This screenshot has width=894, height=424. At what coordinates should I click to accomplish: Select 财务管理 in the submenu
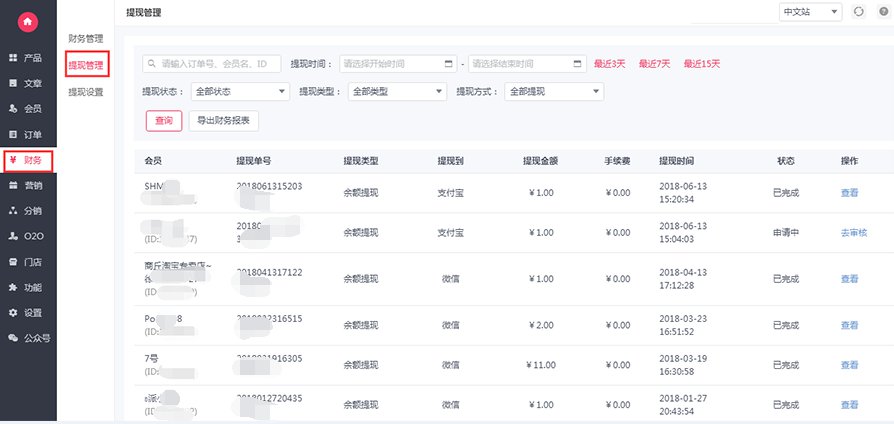[x=86, y=39]
